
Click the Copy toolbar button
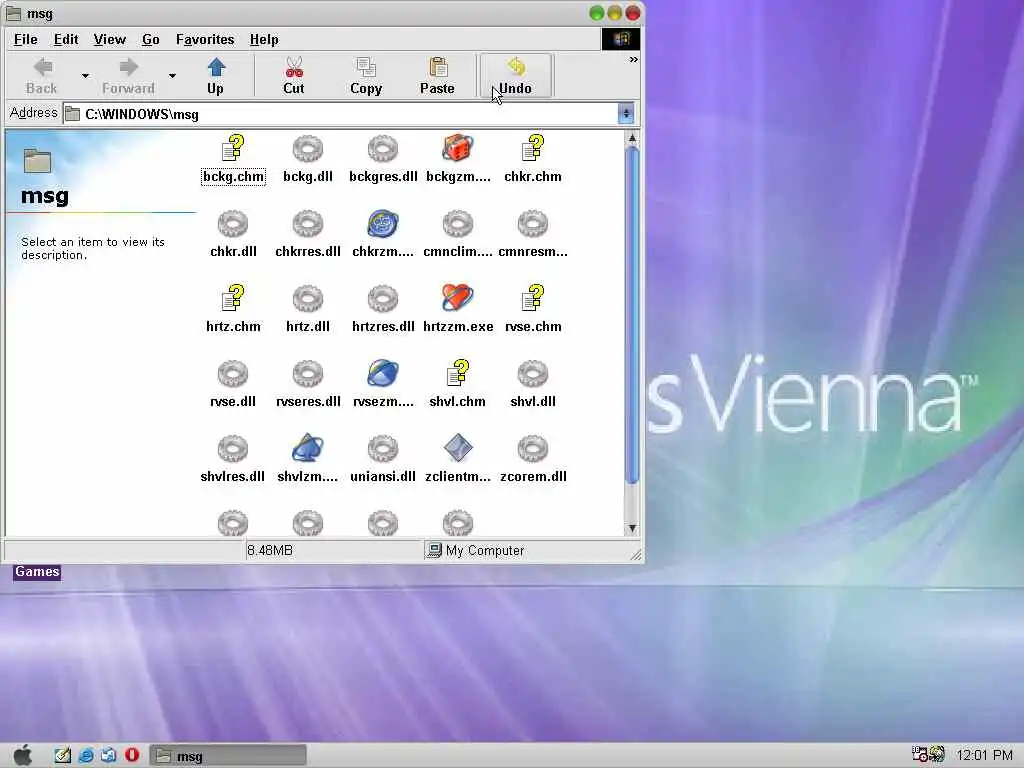coord(366,76)
